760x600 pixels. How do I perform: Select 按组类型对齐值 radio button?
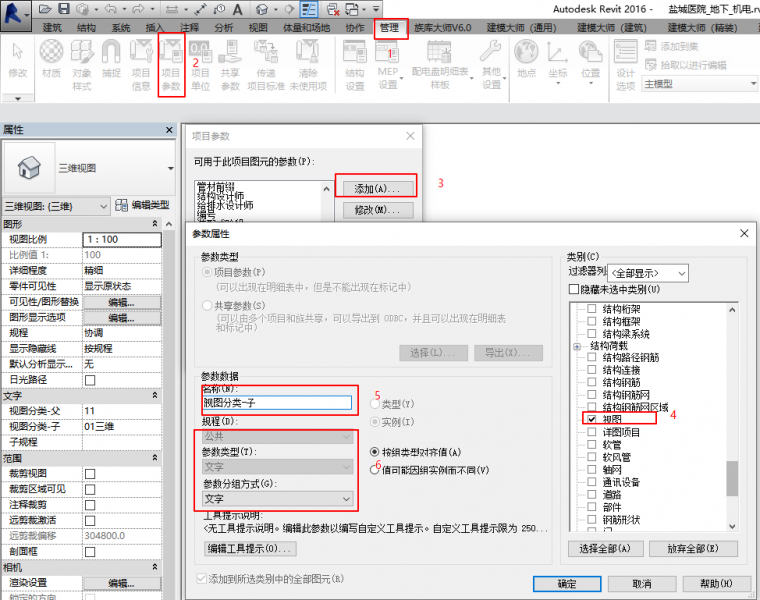coord(375,451)
